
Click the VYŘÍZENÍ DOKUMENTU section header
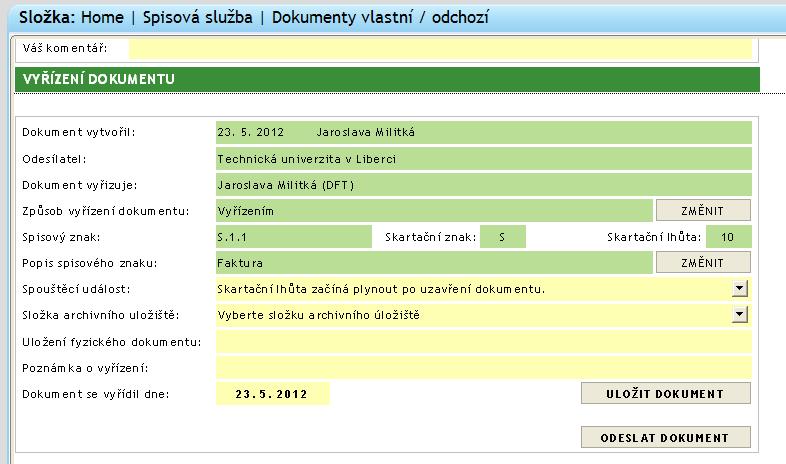coord(387,79)
